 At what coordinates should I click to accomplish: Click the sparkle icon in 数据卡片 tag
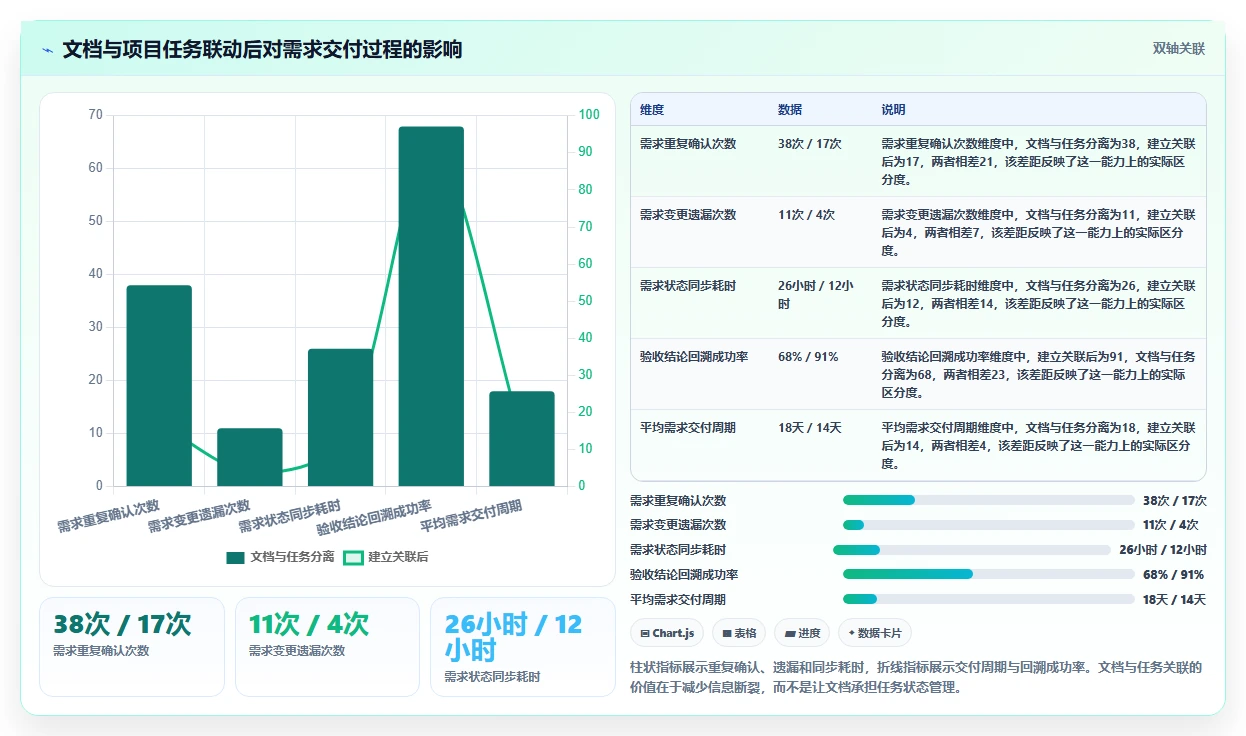[851, 633]
